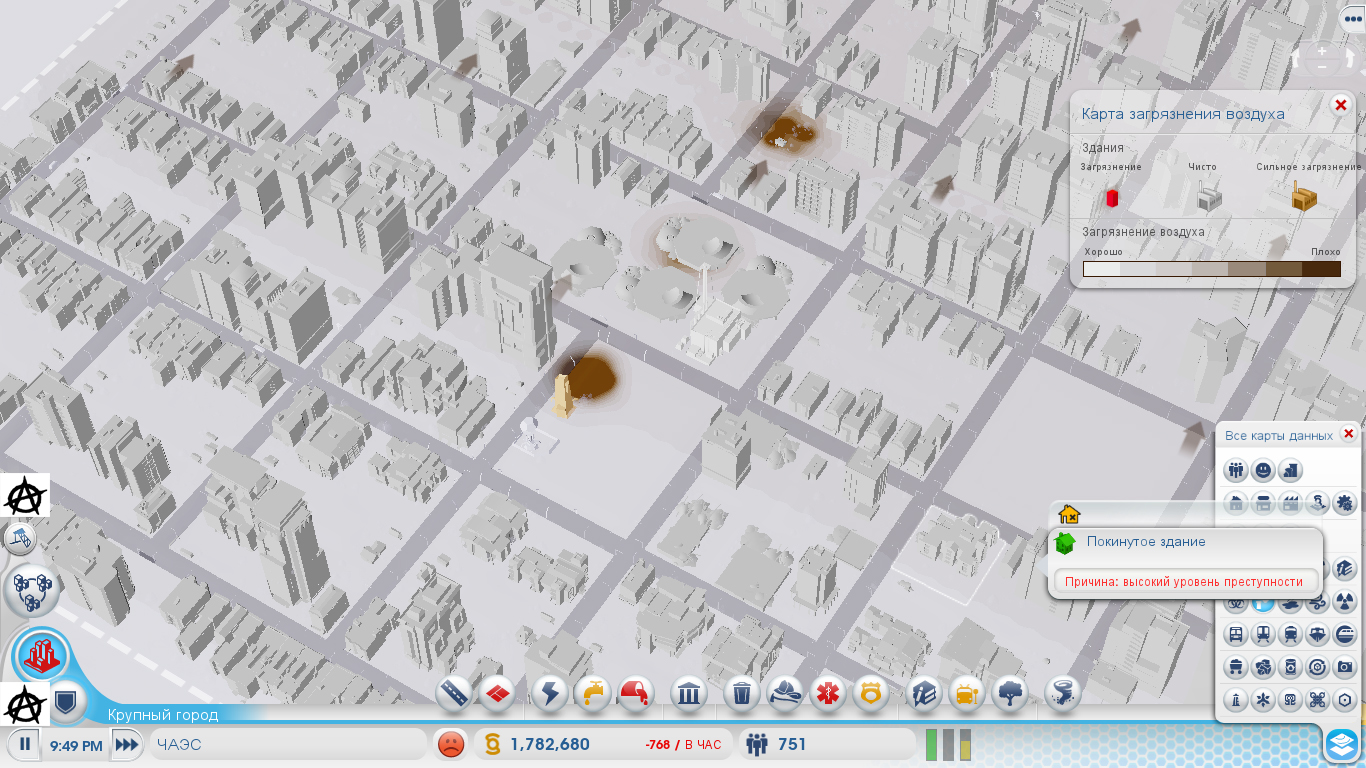Show the coal mining cart data map
The image size is (1366, 768).
[x=1236, y=667]
